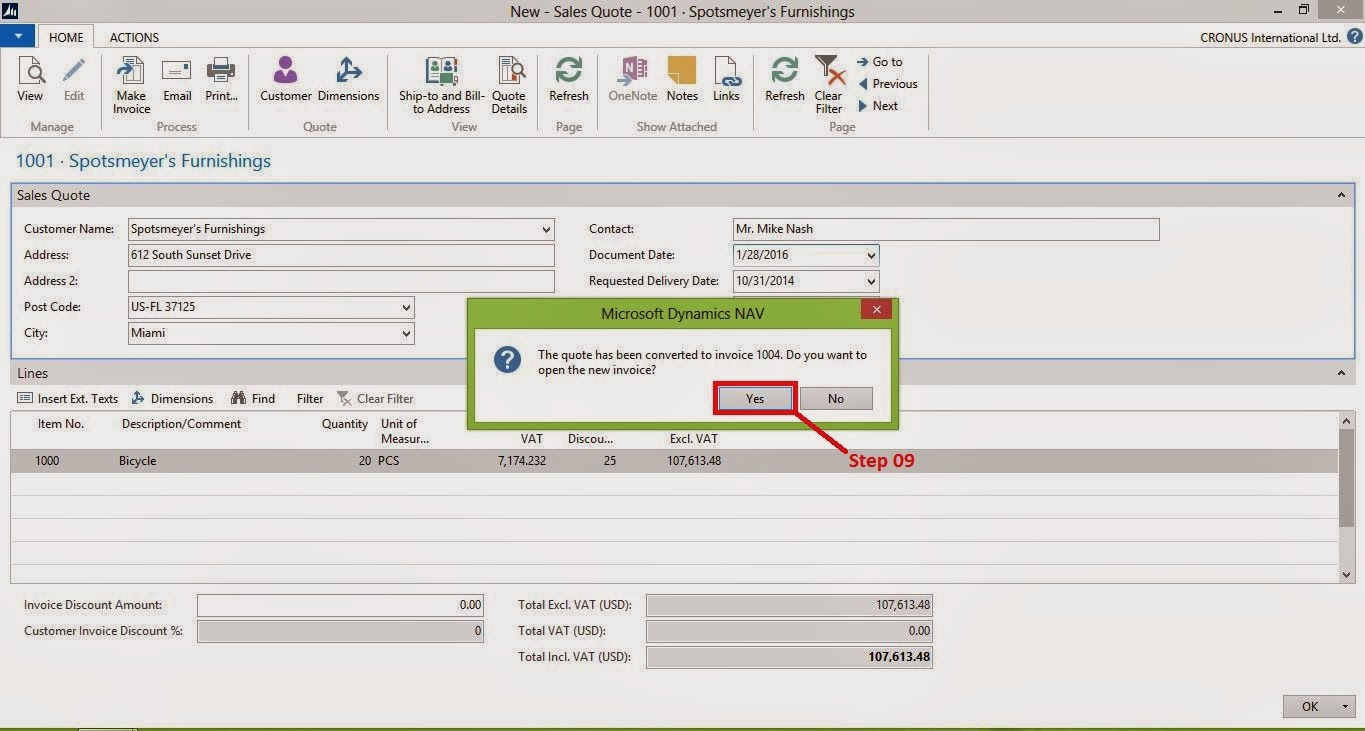Collapse the Lines FastTab
The height and width of the screenshot is (731, 1365).
point(1342,373)
